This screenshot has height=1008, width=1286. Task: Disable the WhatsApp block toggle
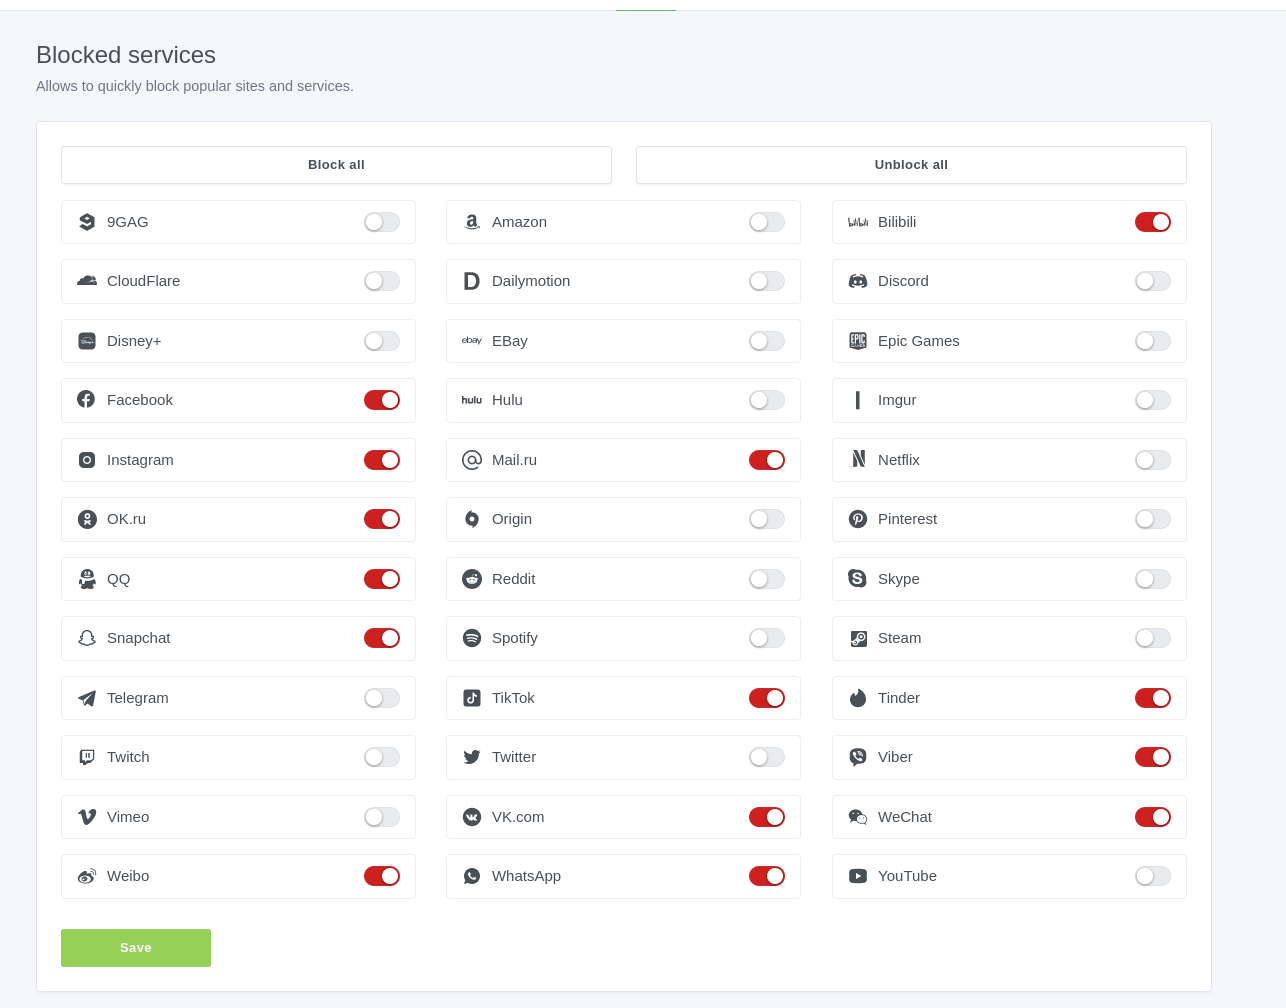[x=767, y=876]
